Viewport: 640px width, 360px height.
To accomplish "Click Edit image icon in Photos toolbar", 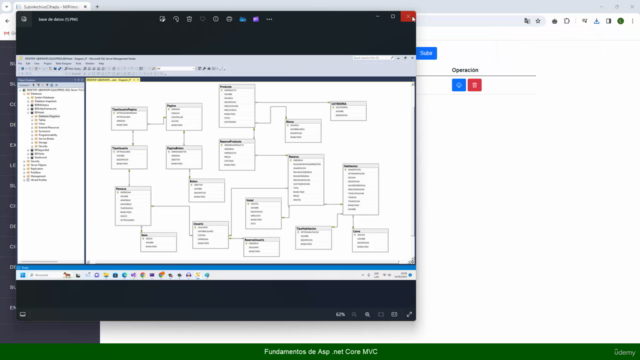I will 162,19.
